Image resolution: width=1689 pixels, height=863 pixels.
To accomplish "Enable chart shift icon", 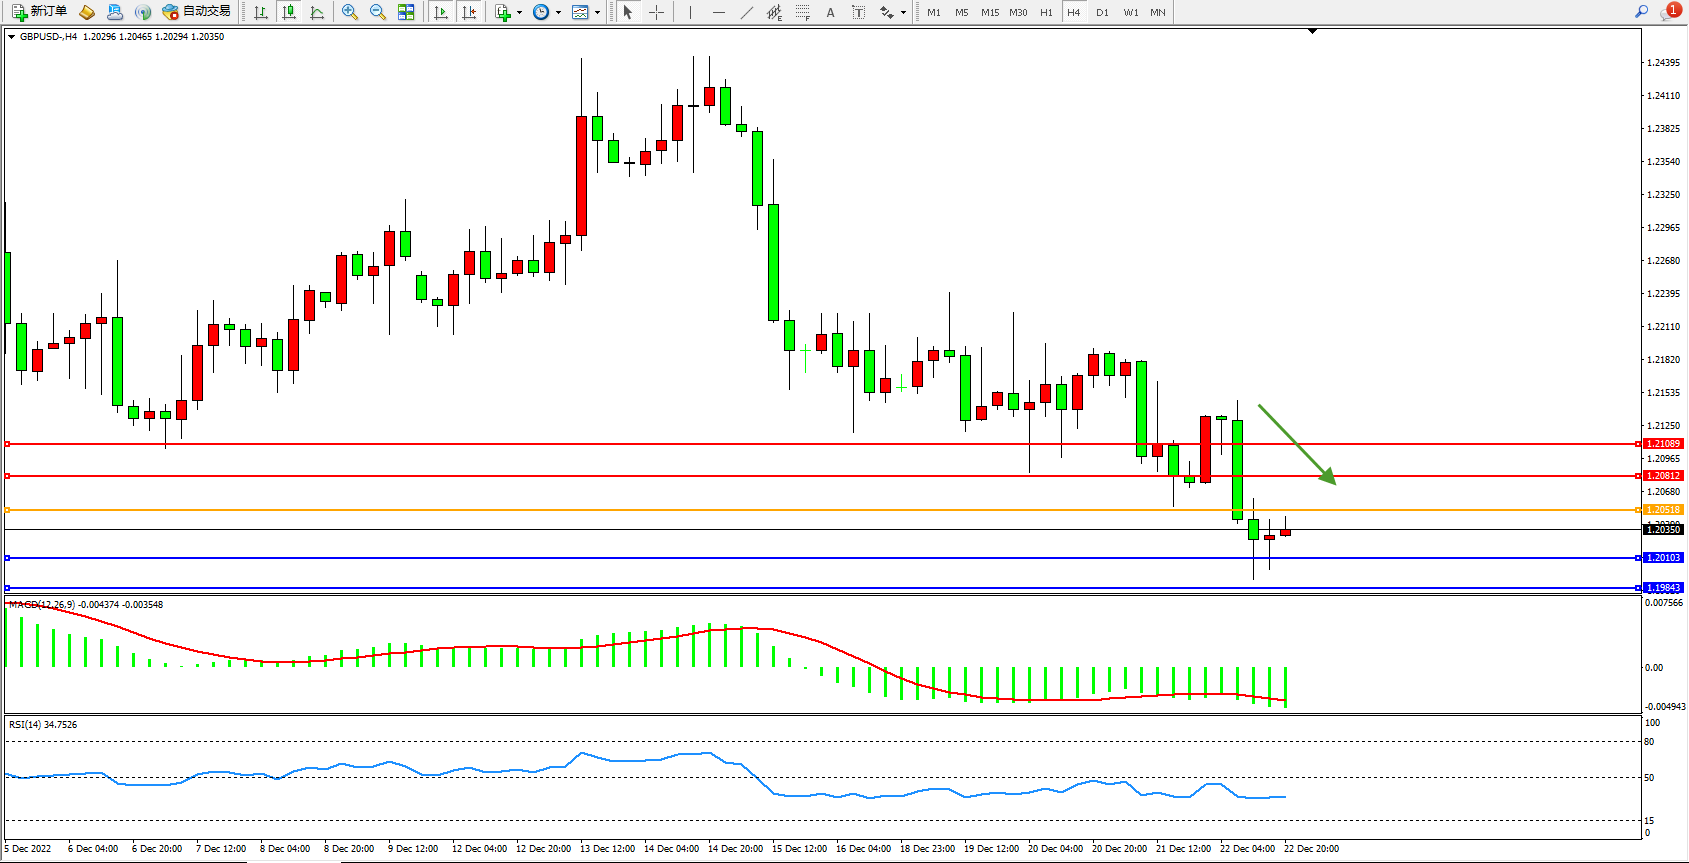I will (x=469, y=12).
